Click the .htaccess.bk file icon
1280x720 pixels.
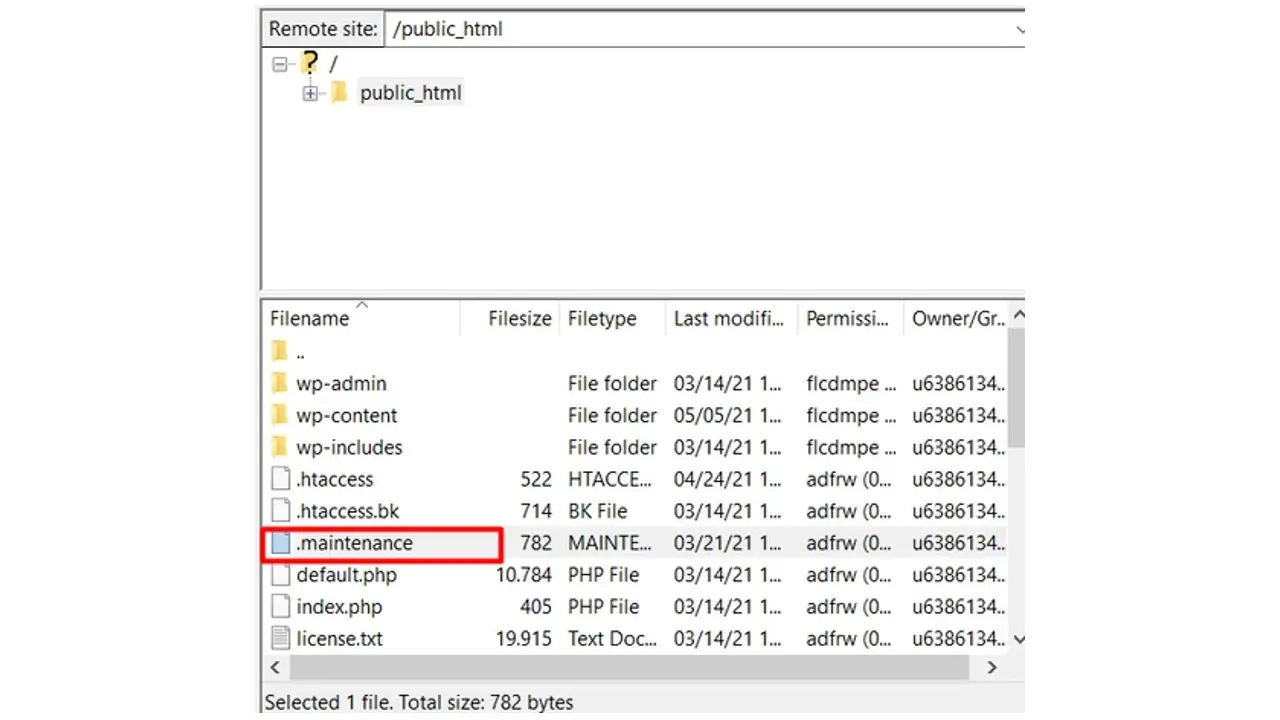pyautogui.click(x=280, y=511)
